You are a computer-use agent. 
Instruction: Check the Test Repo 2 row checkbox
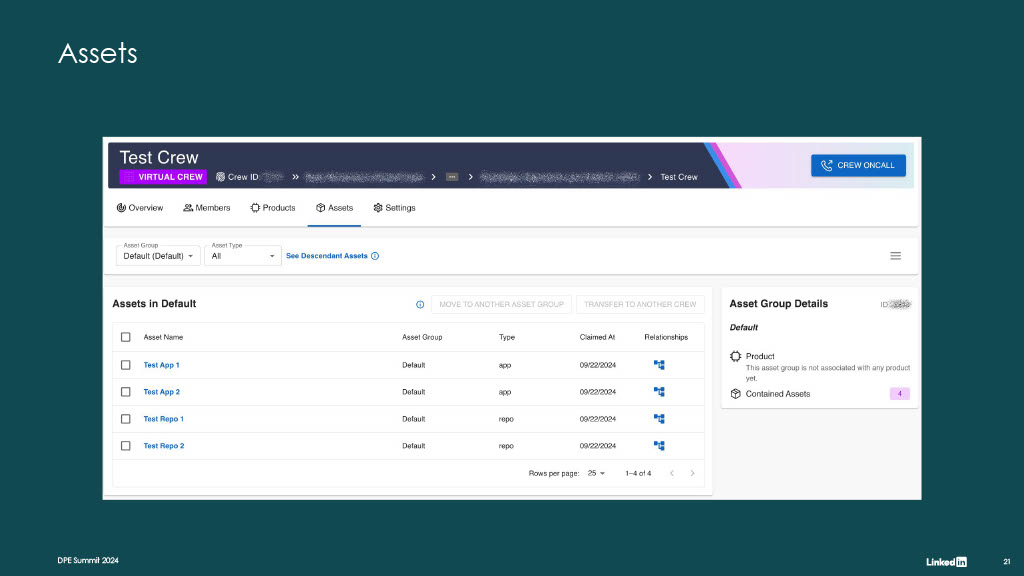coord(125,445)
